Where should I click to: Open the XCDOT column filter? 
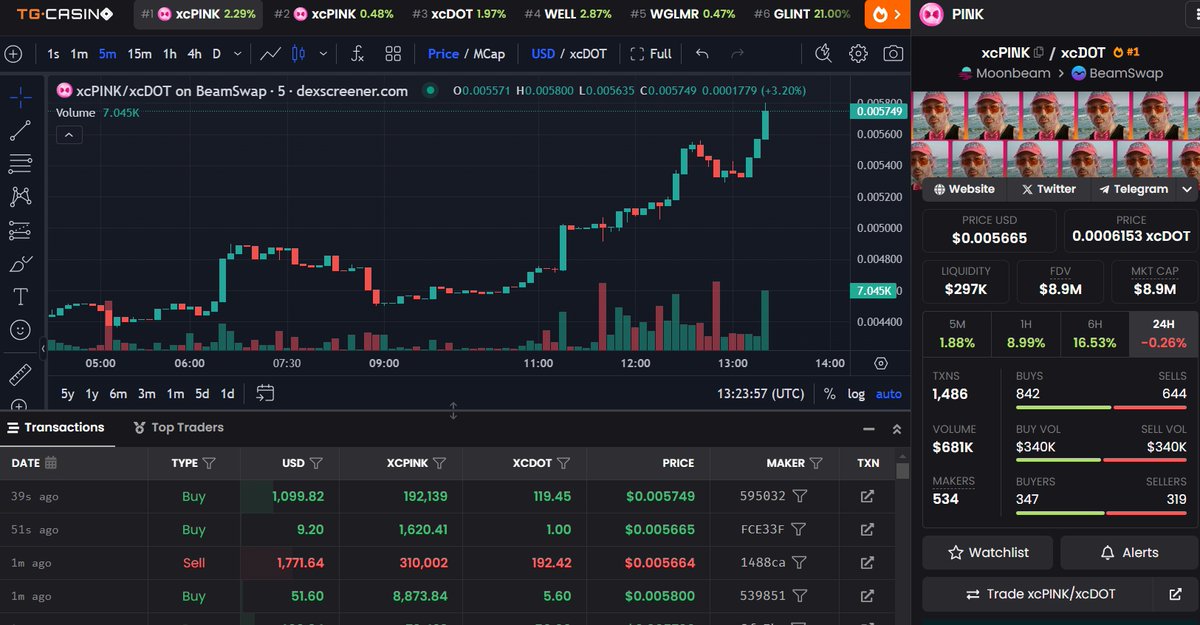click(x=563, y=463)
